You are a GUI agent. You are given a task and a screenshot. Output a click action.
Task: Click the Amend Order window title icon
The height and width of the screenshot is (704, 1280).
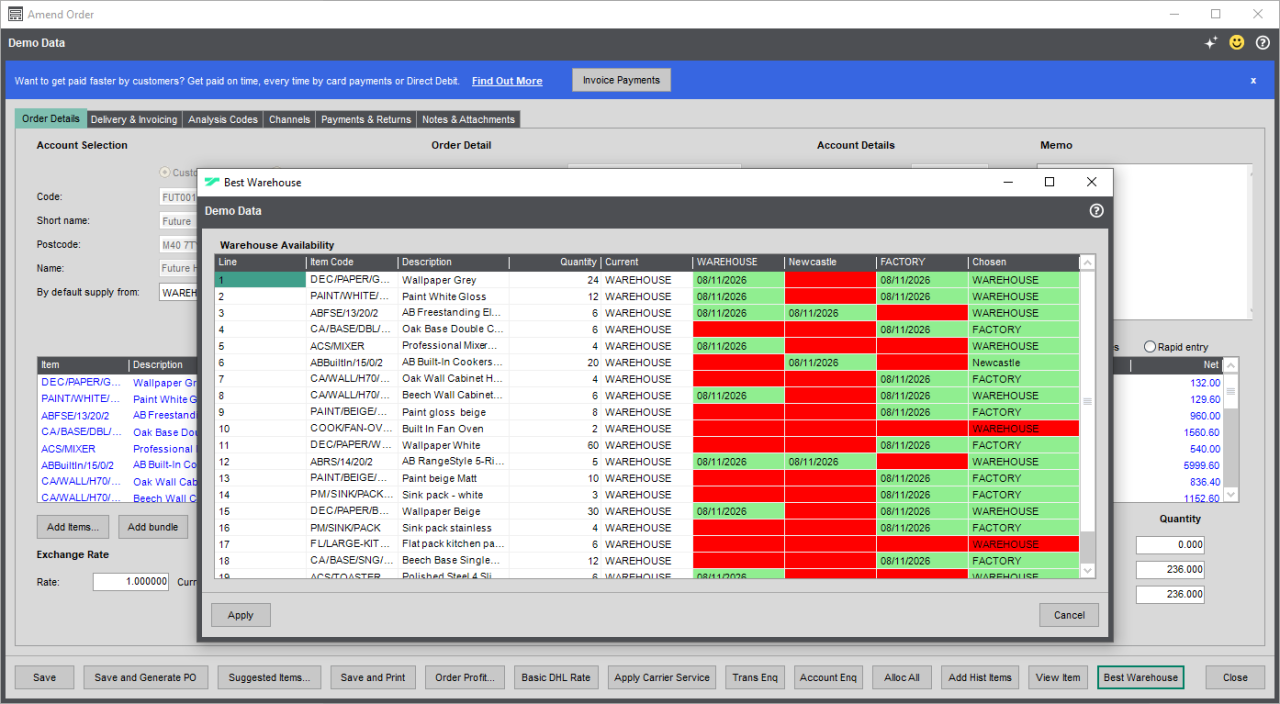coord(15,14)
